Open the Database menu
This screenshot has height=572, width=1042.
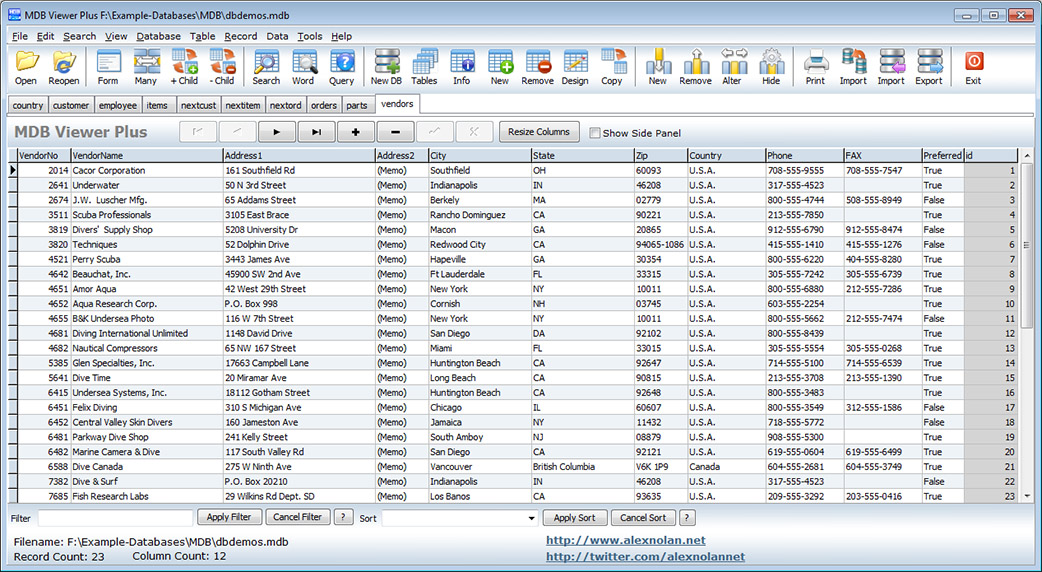tap(158, 37)
